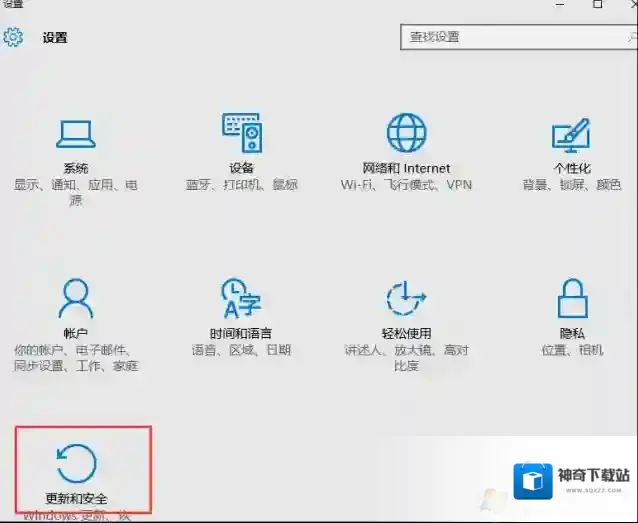Screen dimensions: 638x523
Task: Open the 系统 laptop icon
Action: click(76, 134)
